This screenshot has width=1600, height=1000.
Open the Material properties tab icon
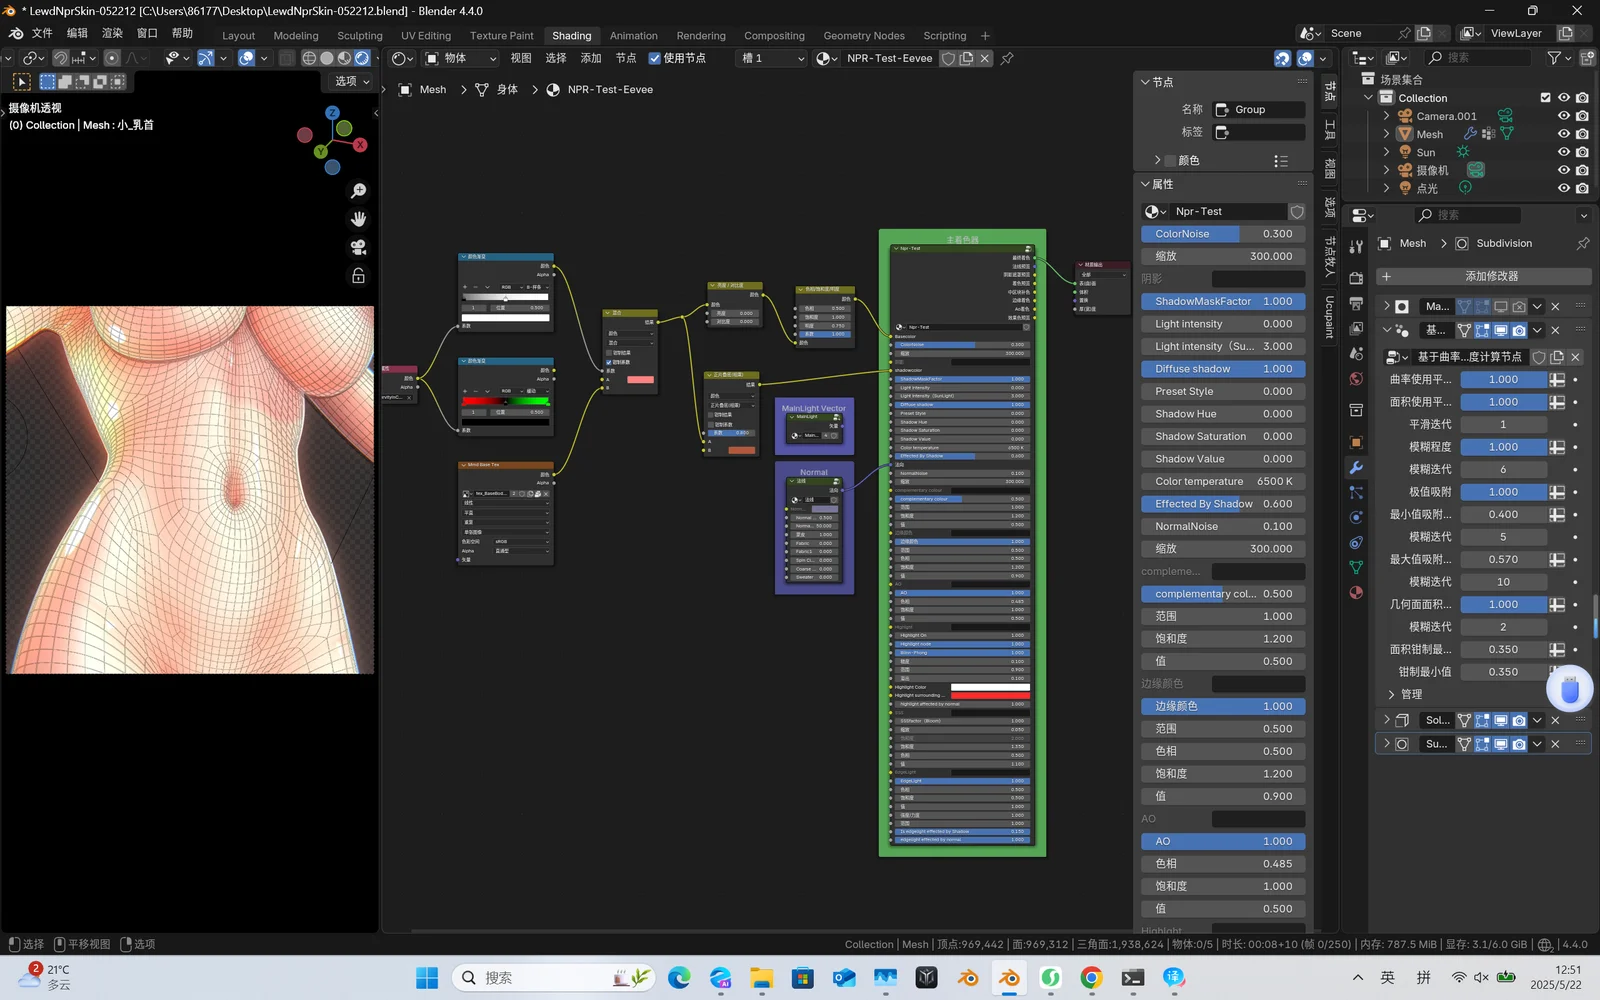1355,594
